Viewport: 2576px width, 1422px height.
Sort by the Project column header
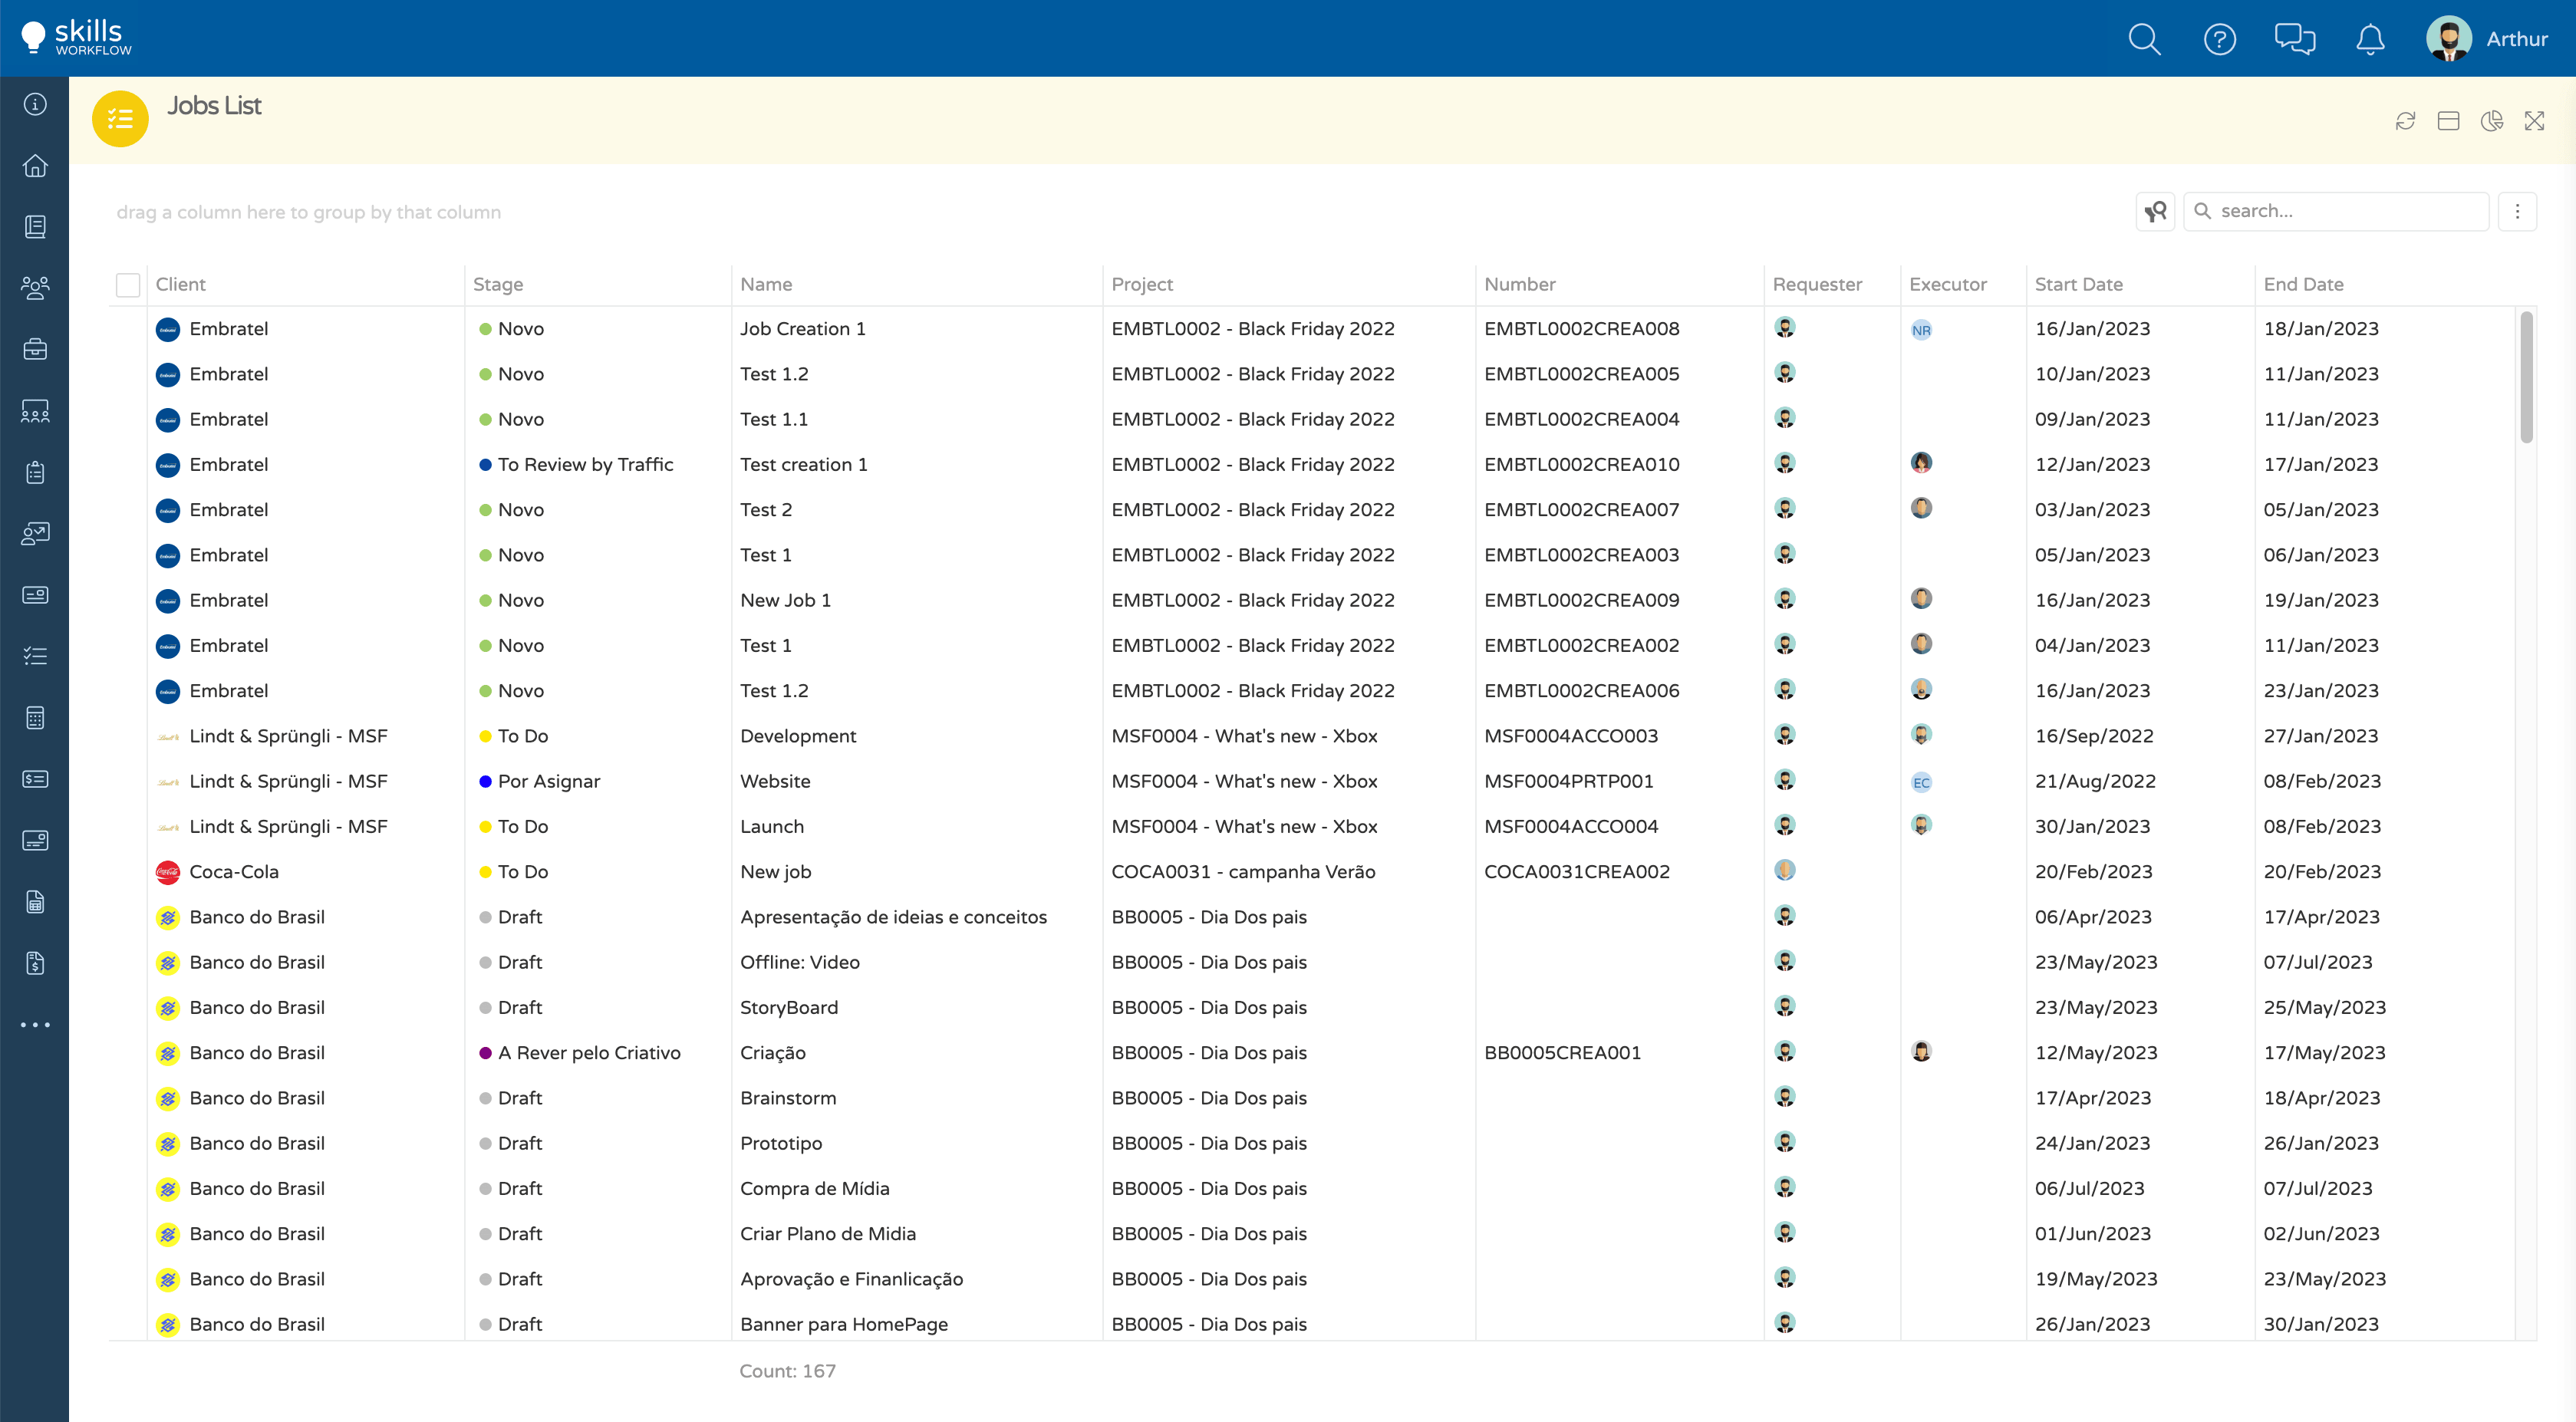tap(1142, 284)
